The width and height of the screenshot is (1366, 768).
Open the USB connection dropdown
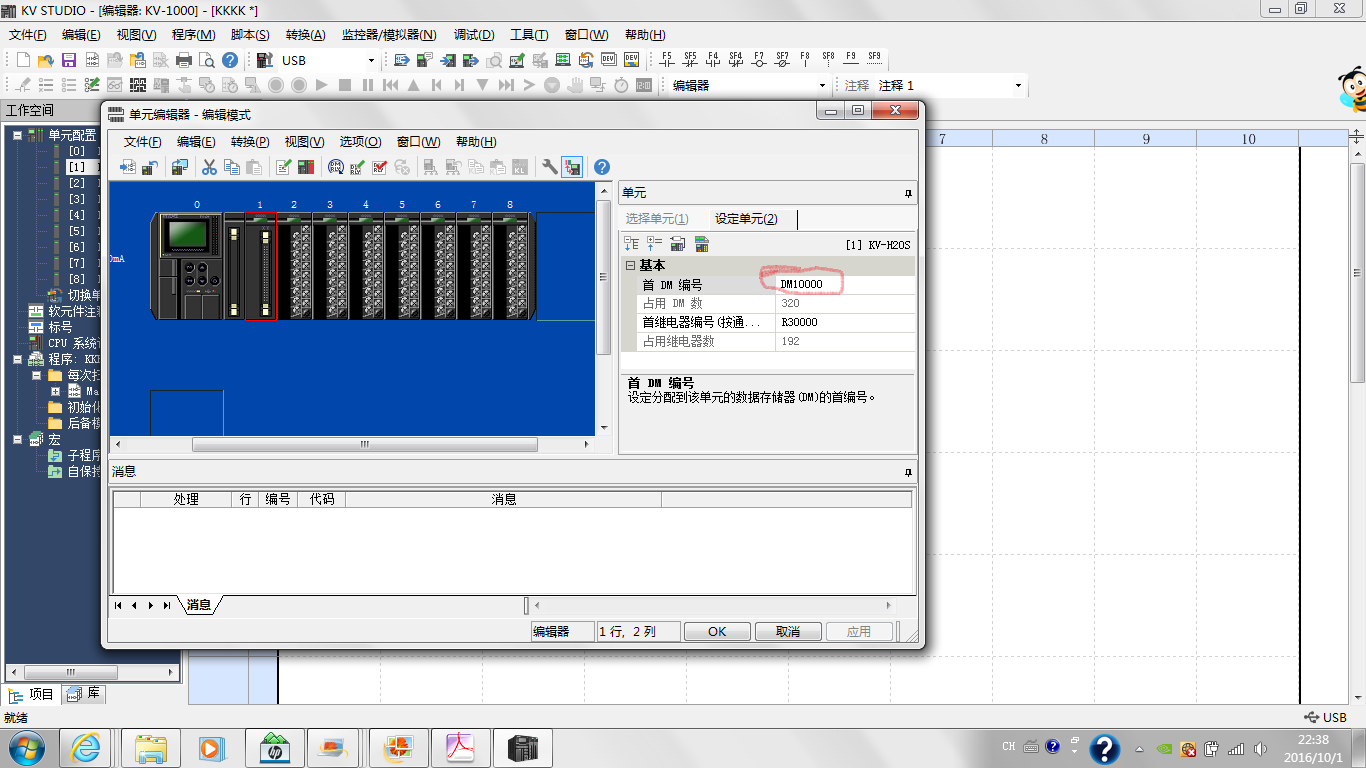(371, 61)
